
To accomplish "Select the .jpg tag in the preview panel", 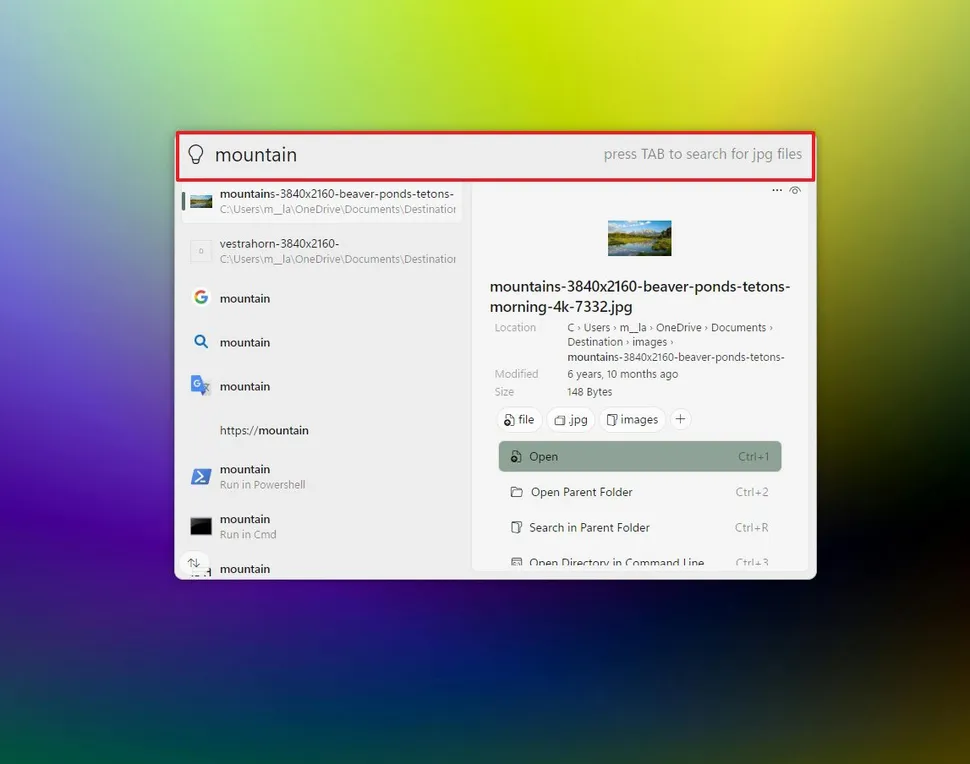I will [x=571, y=419].
